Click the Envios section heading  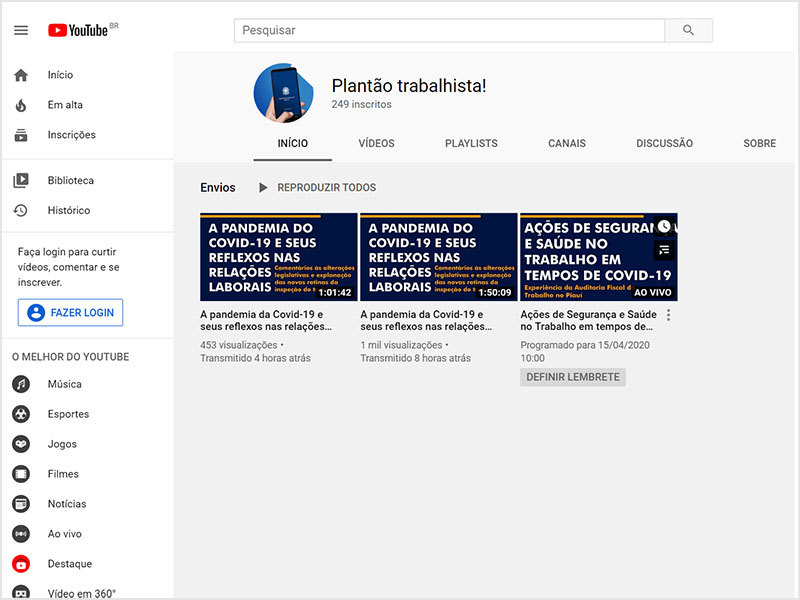(218, 188)
